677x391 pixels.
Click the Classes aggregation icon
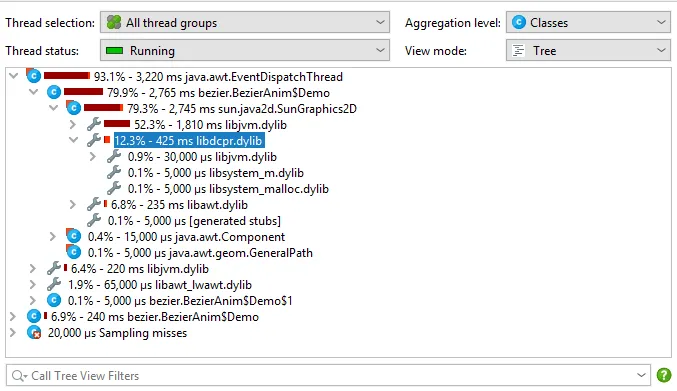(x=519, y=22)
